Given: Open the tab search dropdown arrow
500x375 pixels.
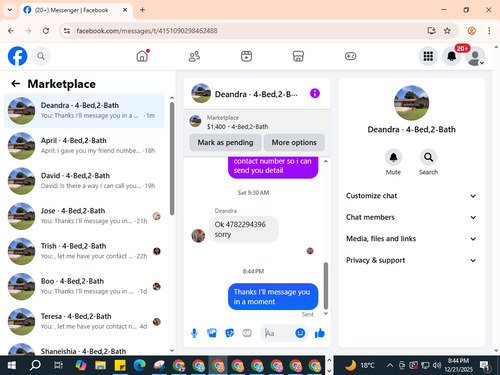Looking at the screenshot, I should tap(10, 10).
